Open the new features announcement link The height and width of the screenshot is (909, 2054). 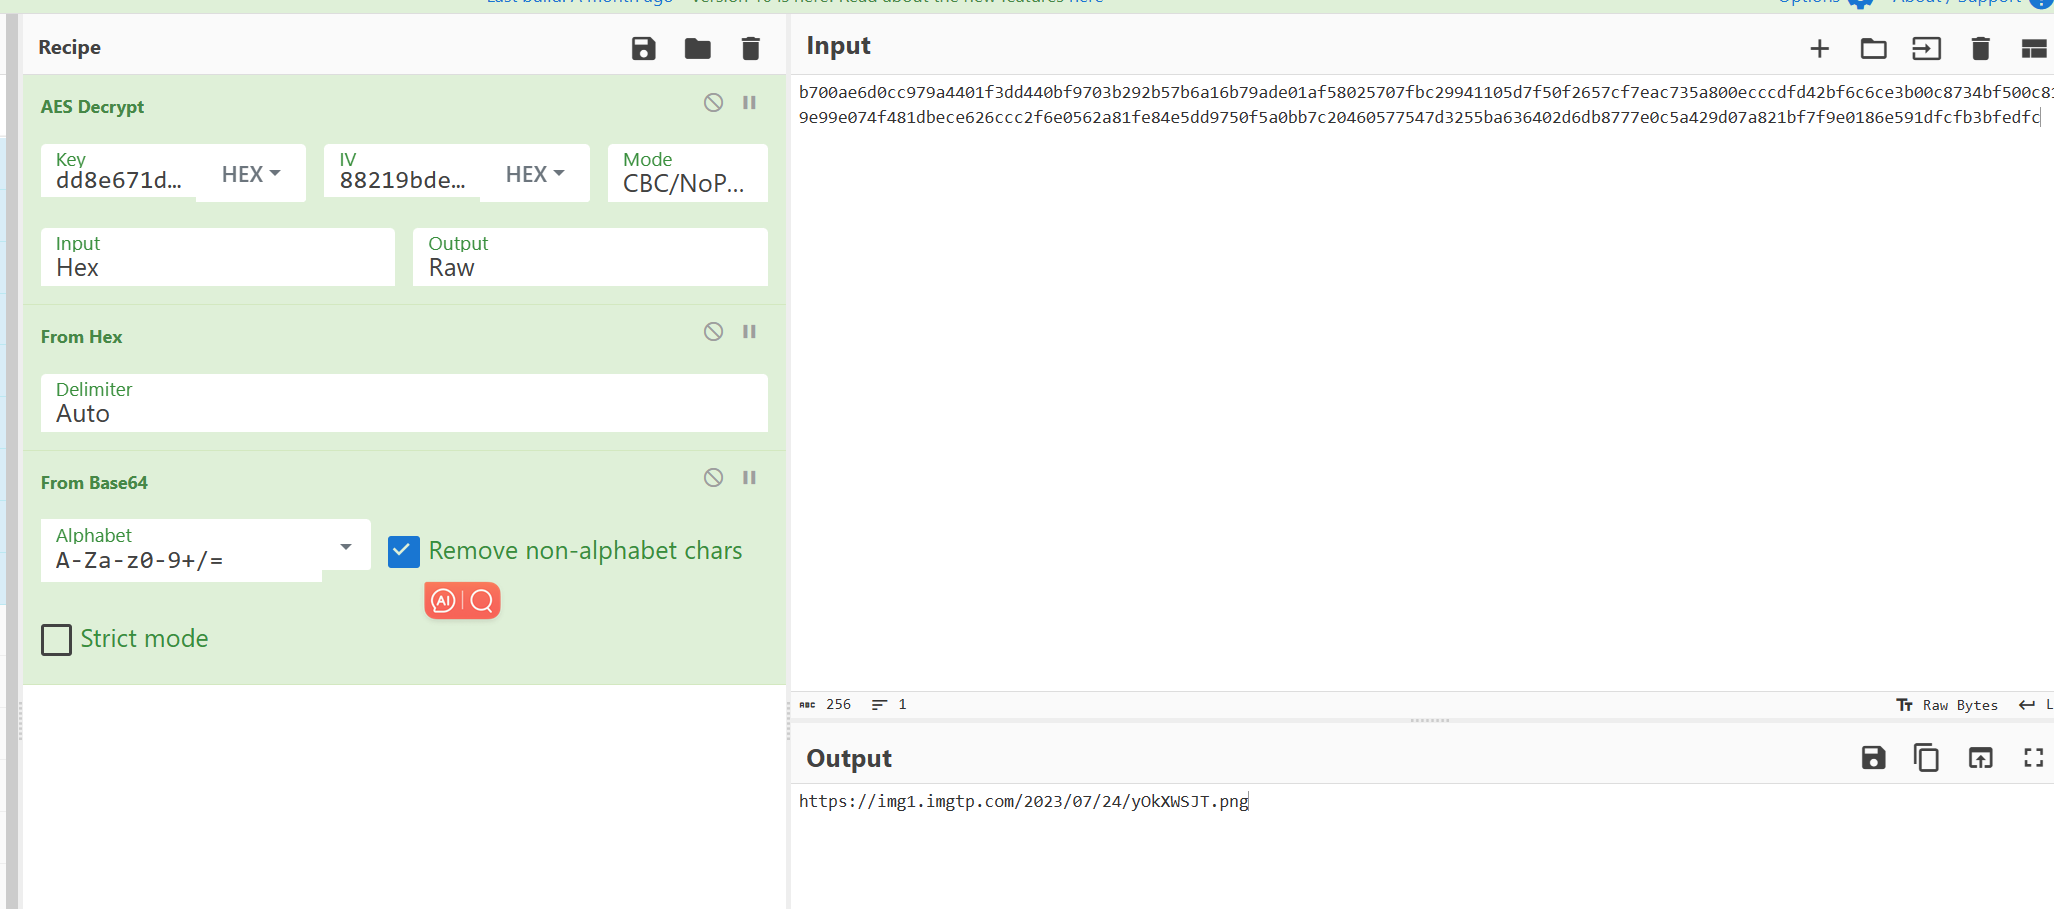click(x=1086, y=2)
